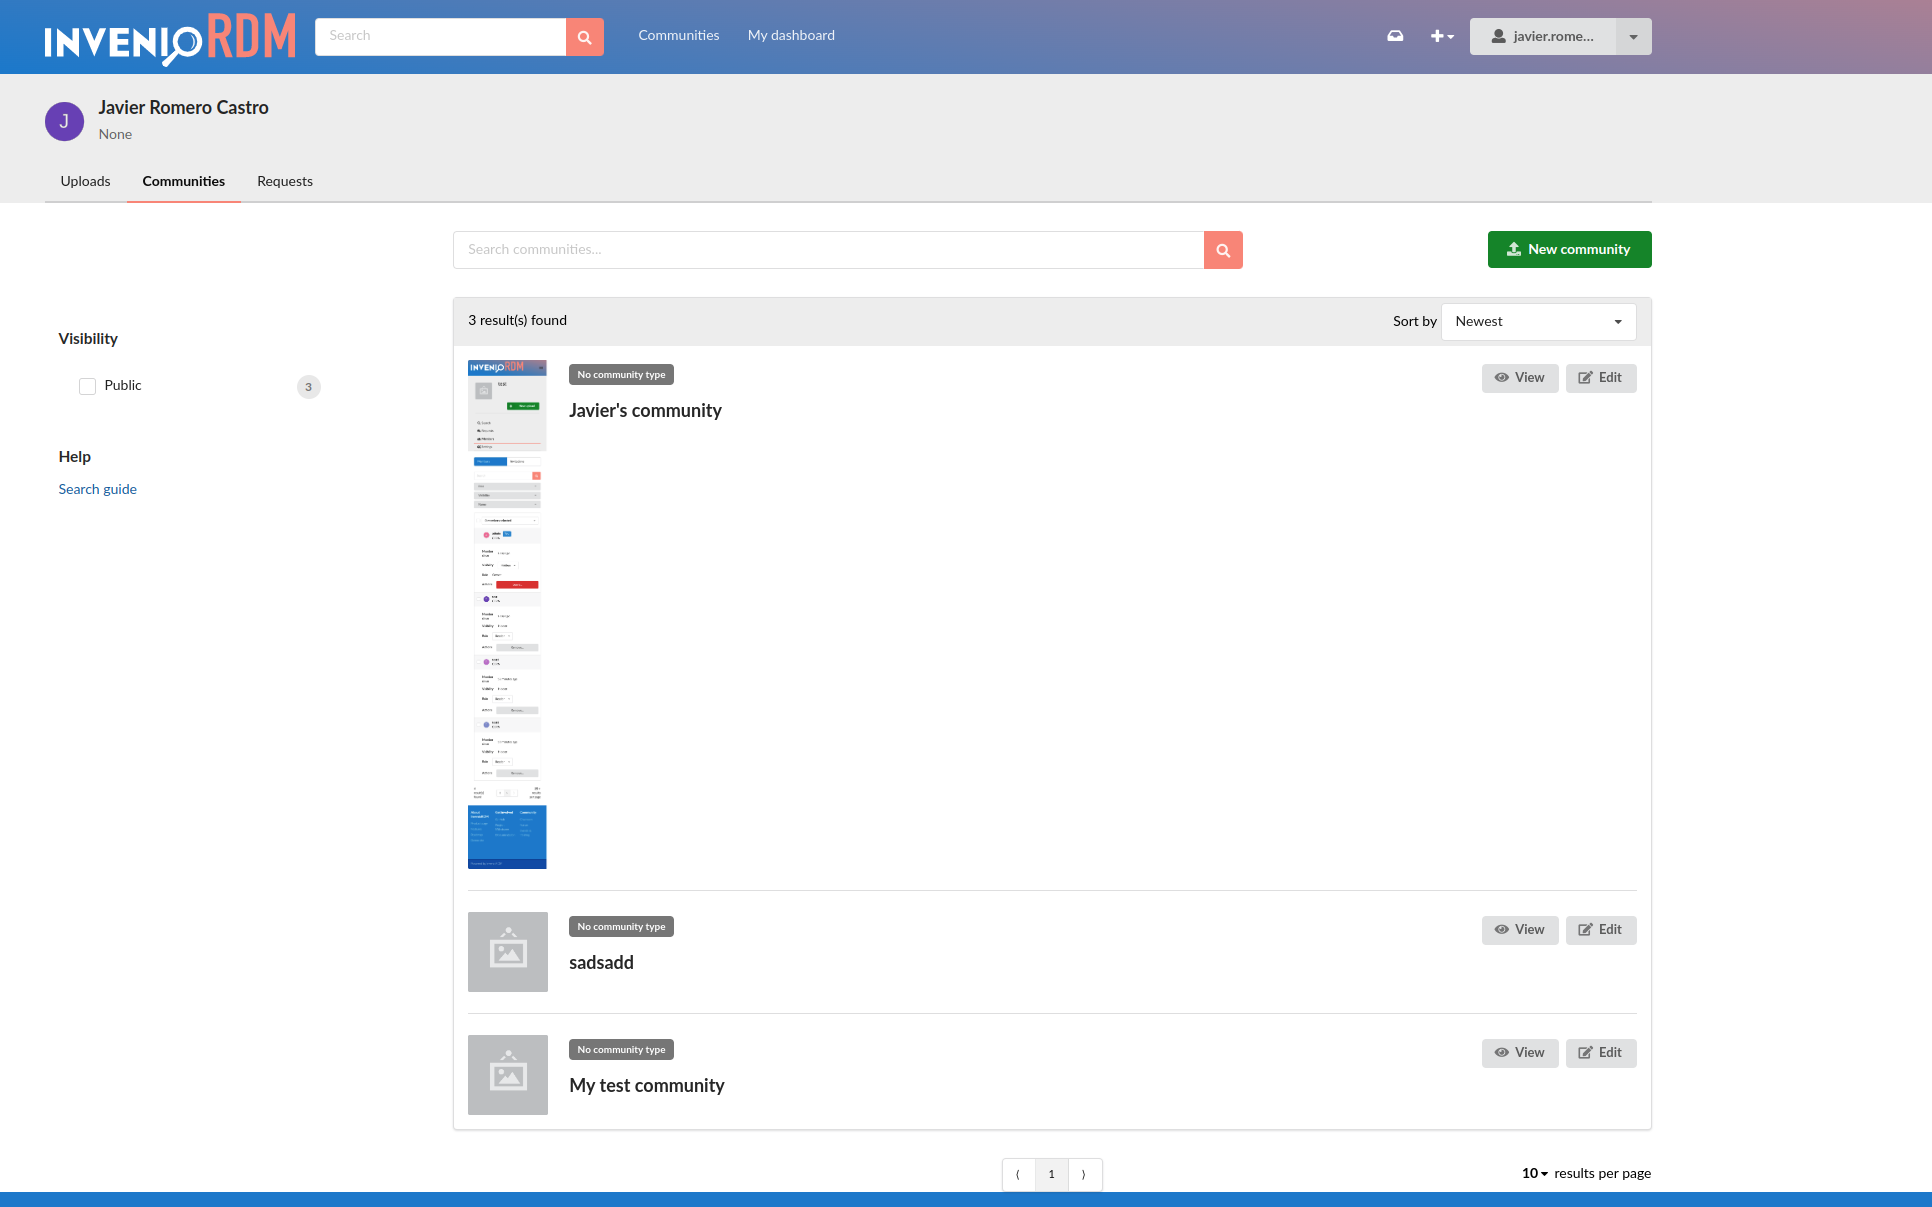Image resolution: width=1932 pixels, height=1207 pixels.
Task: View Javier's community record
Action: (1520, 378)
